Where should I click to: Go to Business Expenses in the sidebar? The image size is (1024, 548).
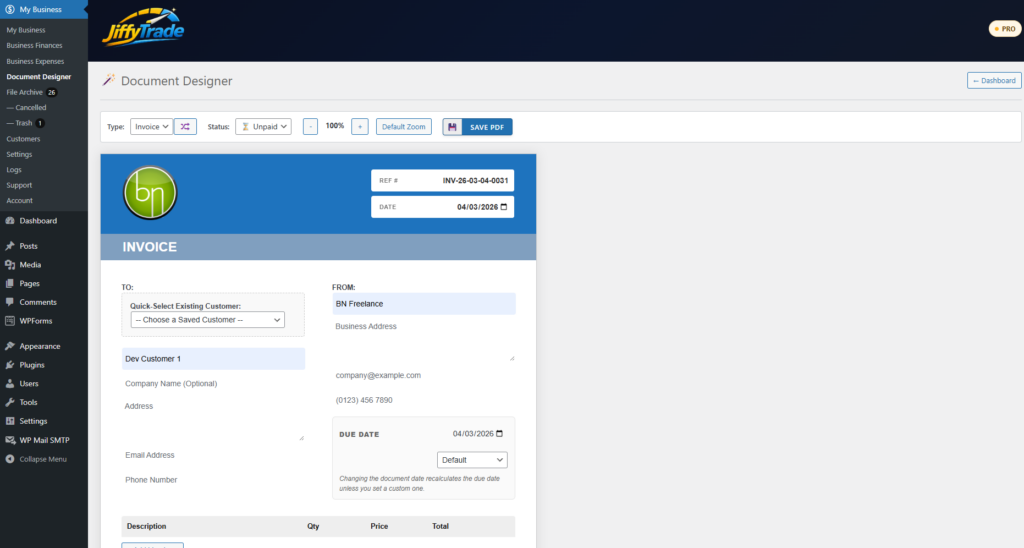(35, 61)
